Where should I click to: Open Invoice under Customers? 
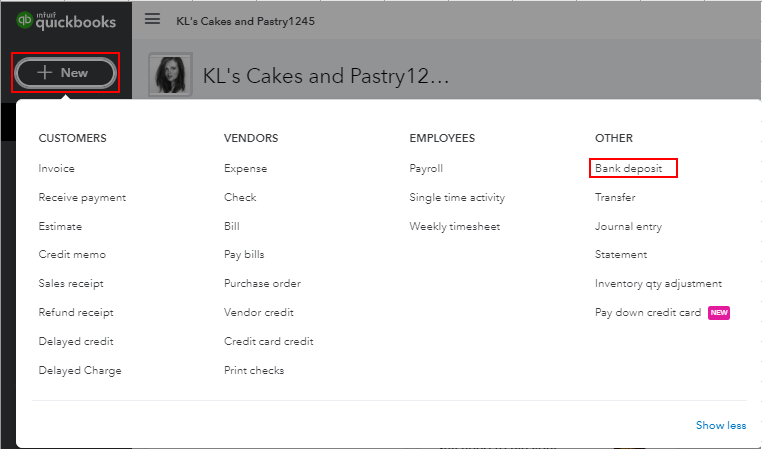56,168
